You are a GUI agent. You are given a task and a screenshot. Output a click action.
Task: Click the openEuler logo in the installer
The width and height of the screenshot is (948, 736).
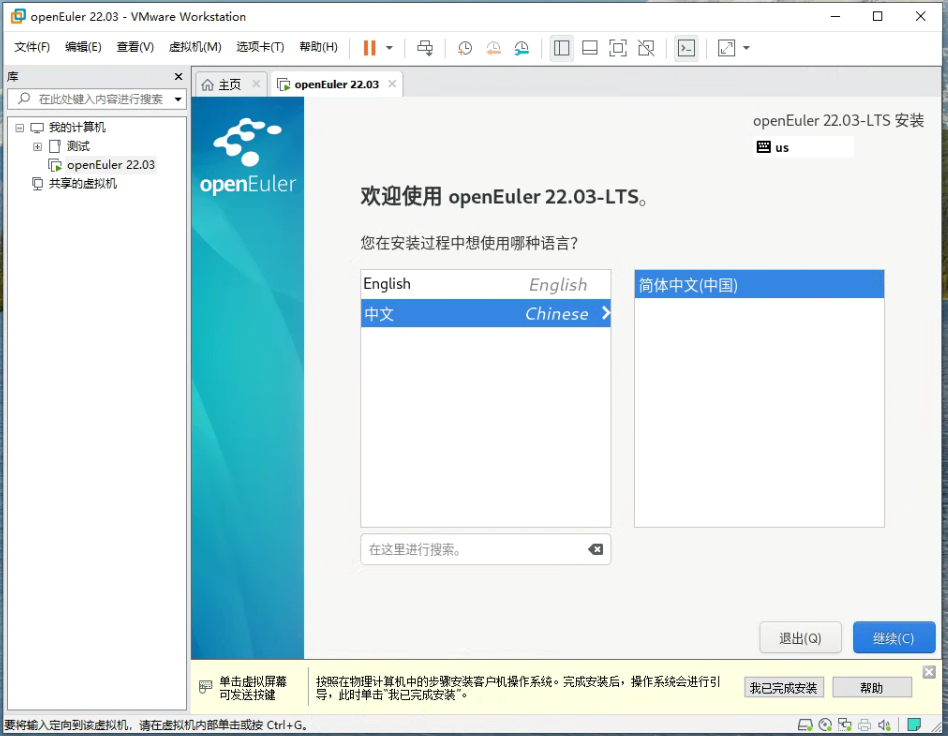(x=248, y=156)
